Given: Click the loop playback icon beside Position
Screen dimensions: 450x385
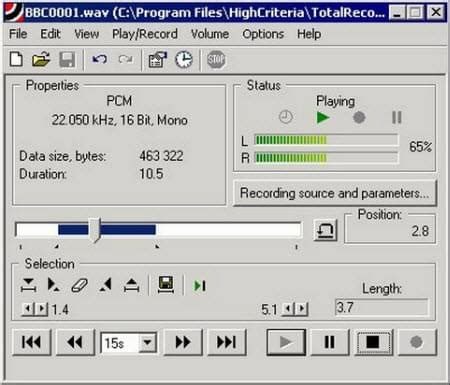Looking at the screenshot, I should click(x=325, y=230).
